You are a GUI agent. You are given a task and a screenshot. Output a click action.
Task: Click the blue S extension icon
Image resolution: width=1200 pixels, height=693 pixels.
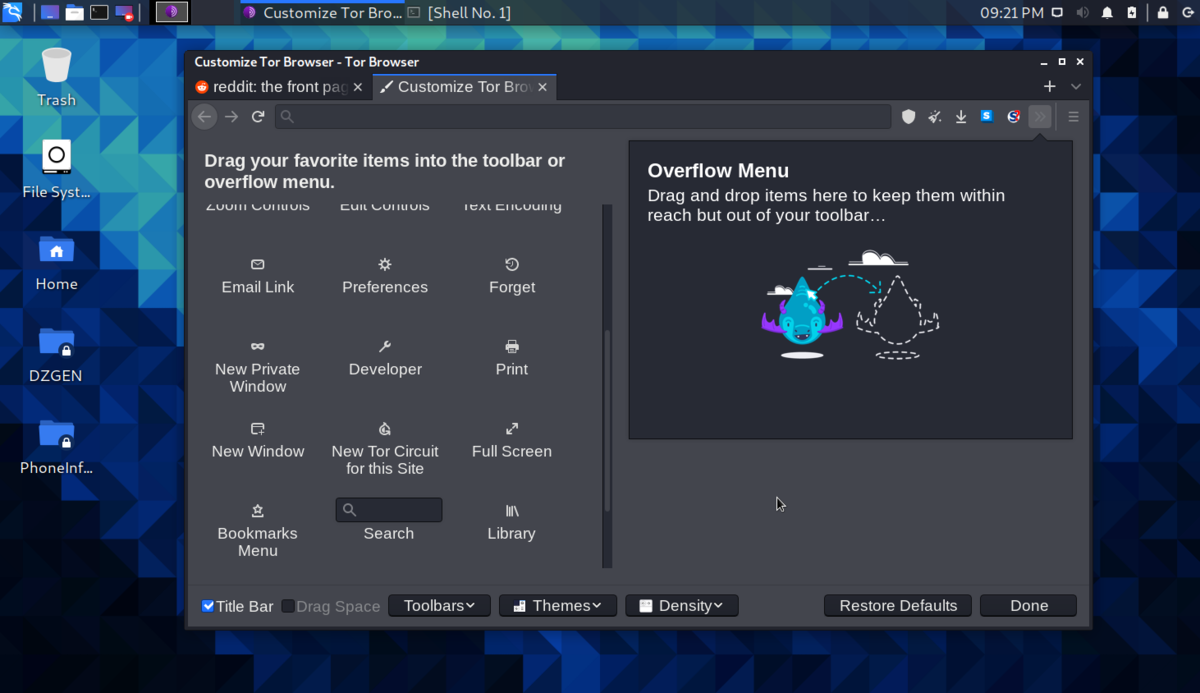tap(987, 117)
